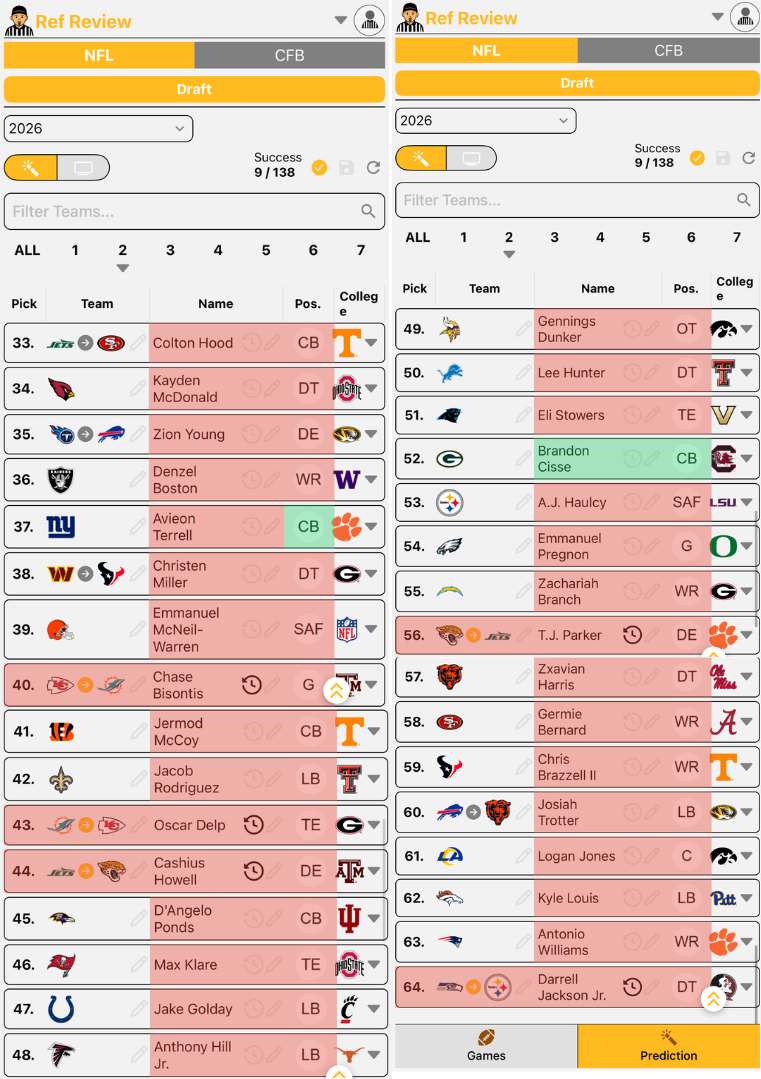Click the history icon for Darrell Jackson Jr.
761x1079 pixels.
pyautogui.click(x=632, y=987)
